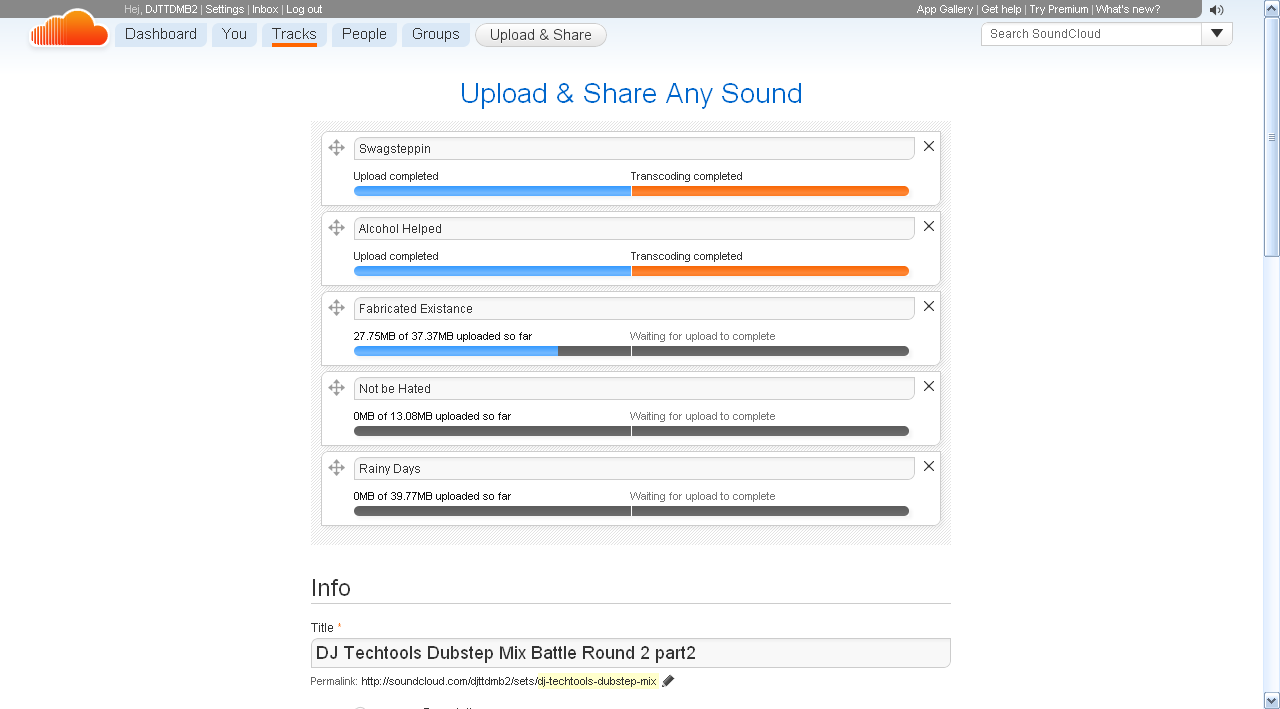The image size is (1280, 709).
Task: Click the Alcohol Helped transcoding progress bar
Action: pyautogui.click(x=770, y=271)
